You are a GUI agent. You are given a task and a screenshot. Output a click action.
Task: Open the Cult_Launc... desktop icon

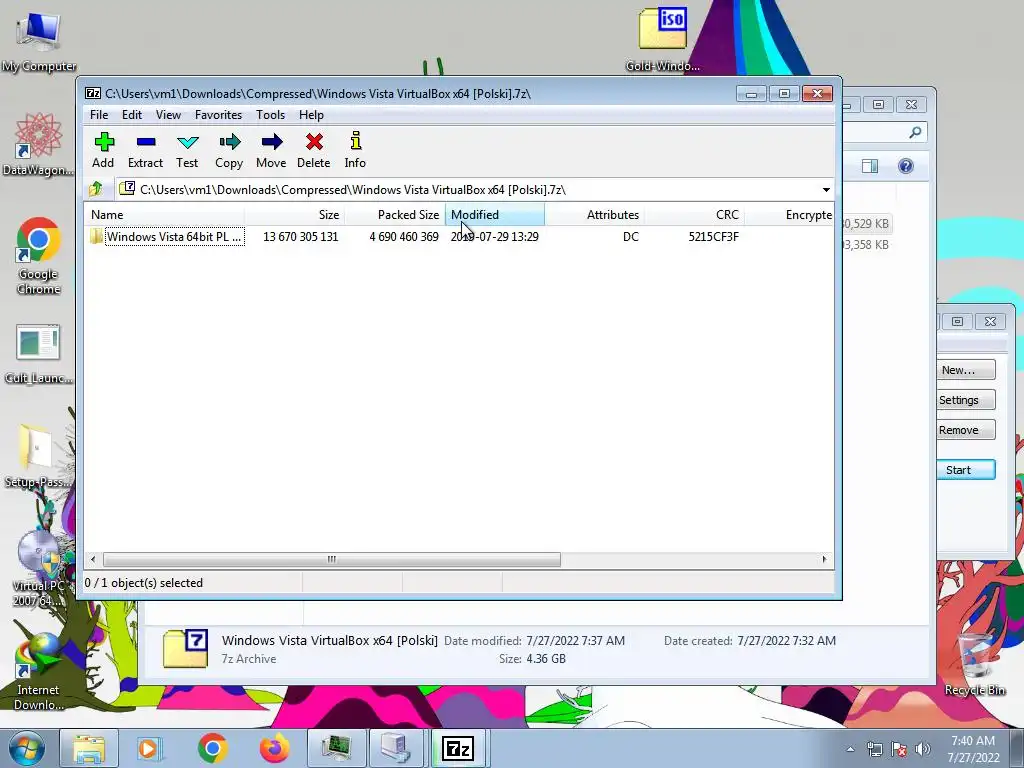click(39, 353)
